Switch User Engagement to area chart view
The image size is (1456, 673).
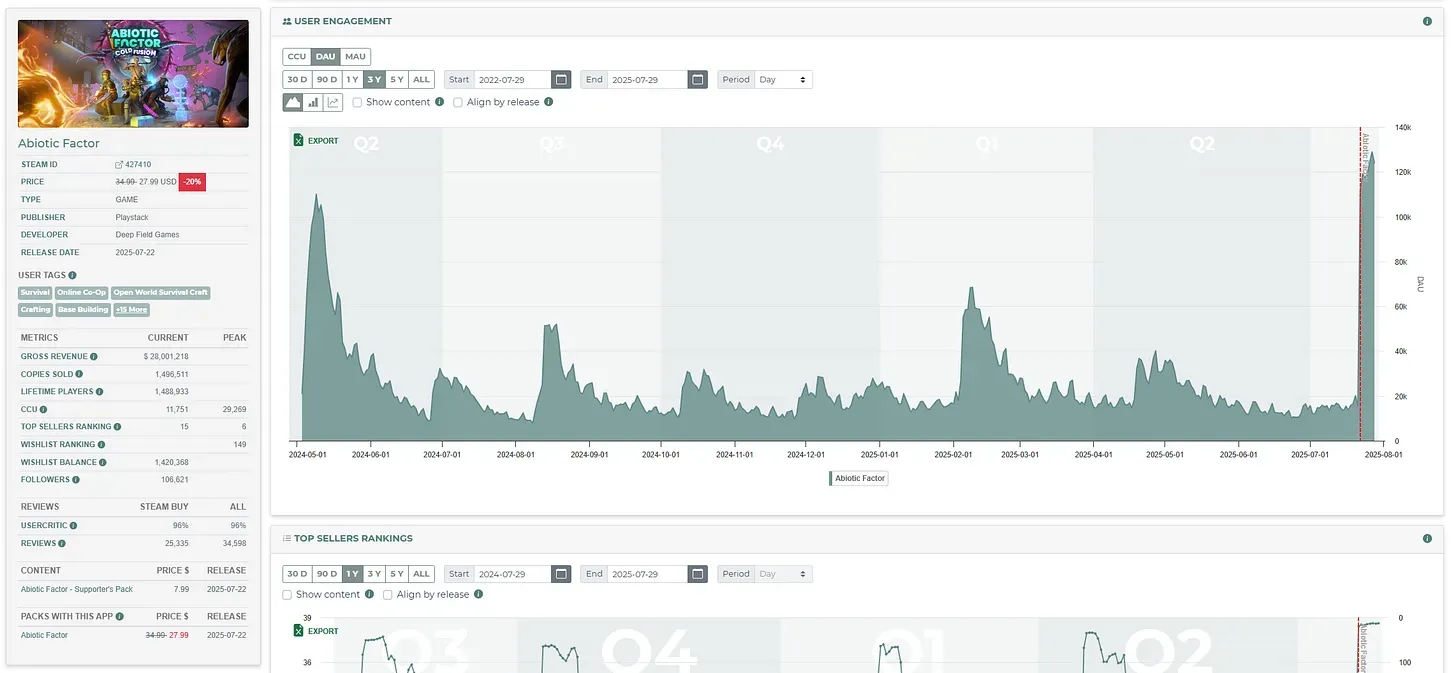point(293,102)
